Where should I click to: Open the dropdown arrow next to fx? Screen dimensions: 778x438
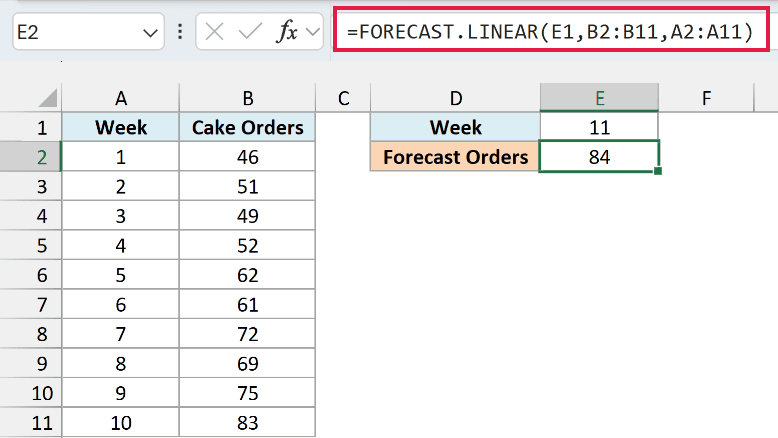(x=313, y=32)
